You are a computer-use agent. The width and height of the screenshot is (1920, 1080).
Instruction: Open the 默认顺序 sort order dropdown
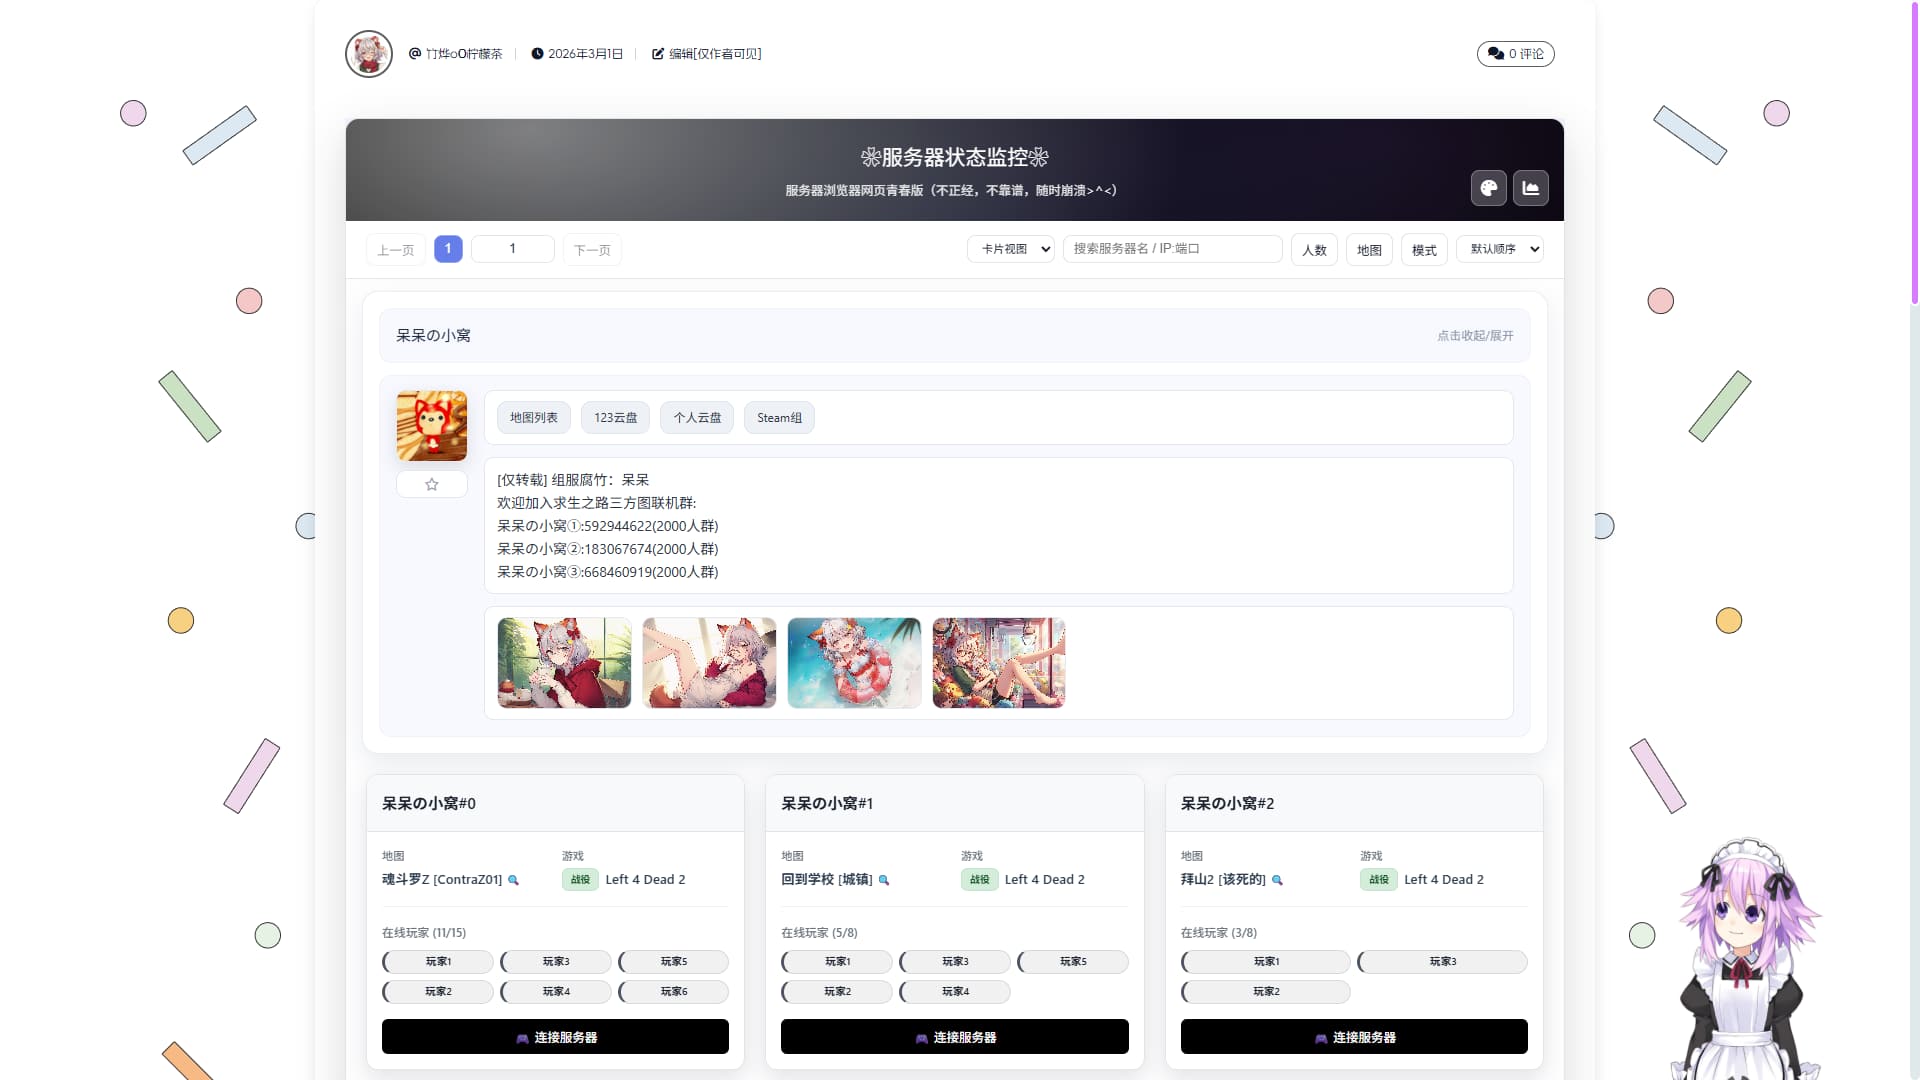click(x=1499, y=249)
